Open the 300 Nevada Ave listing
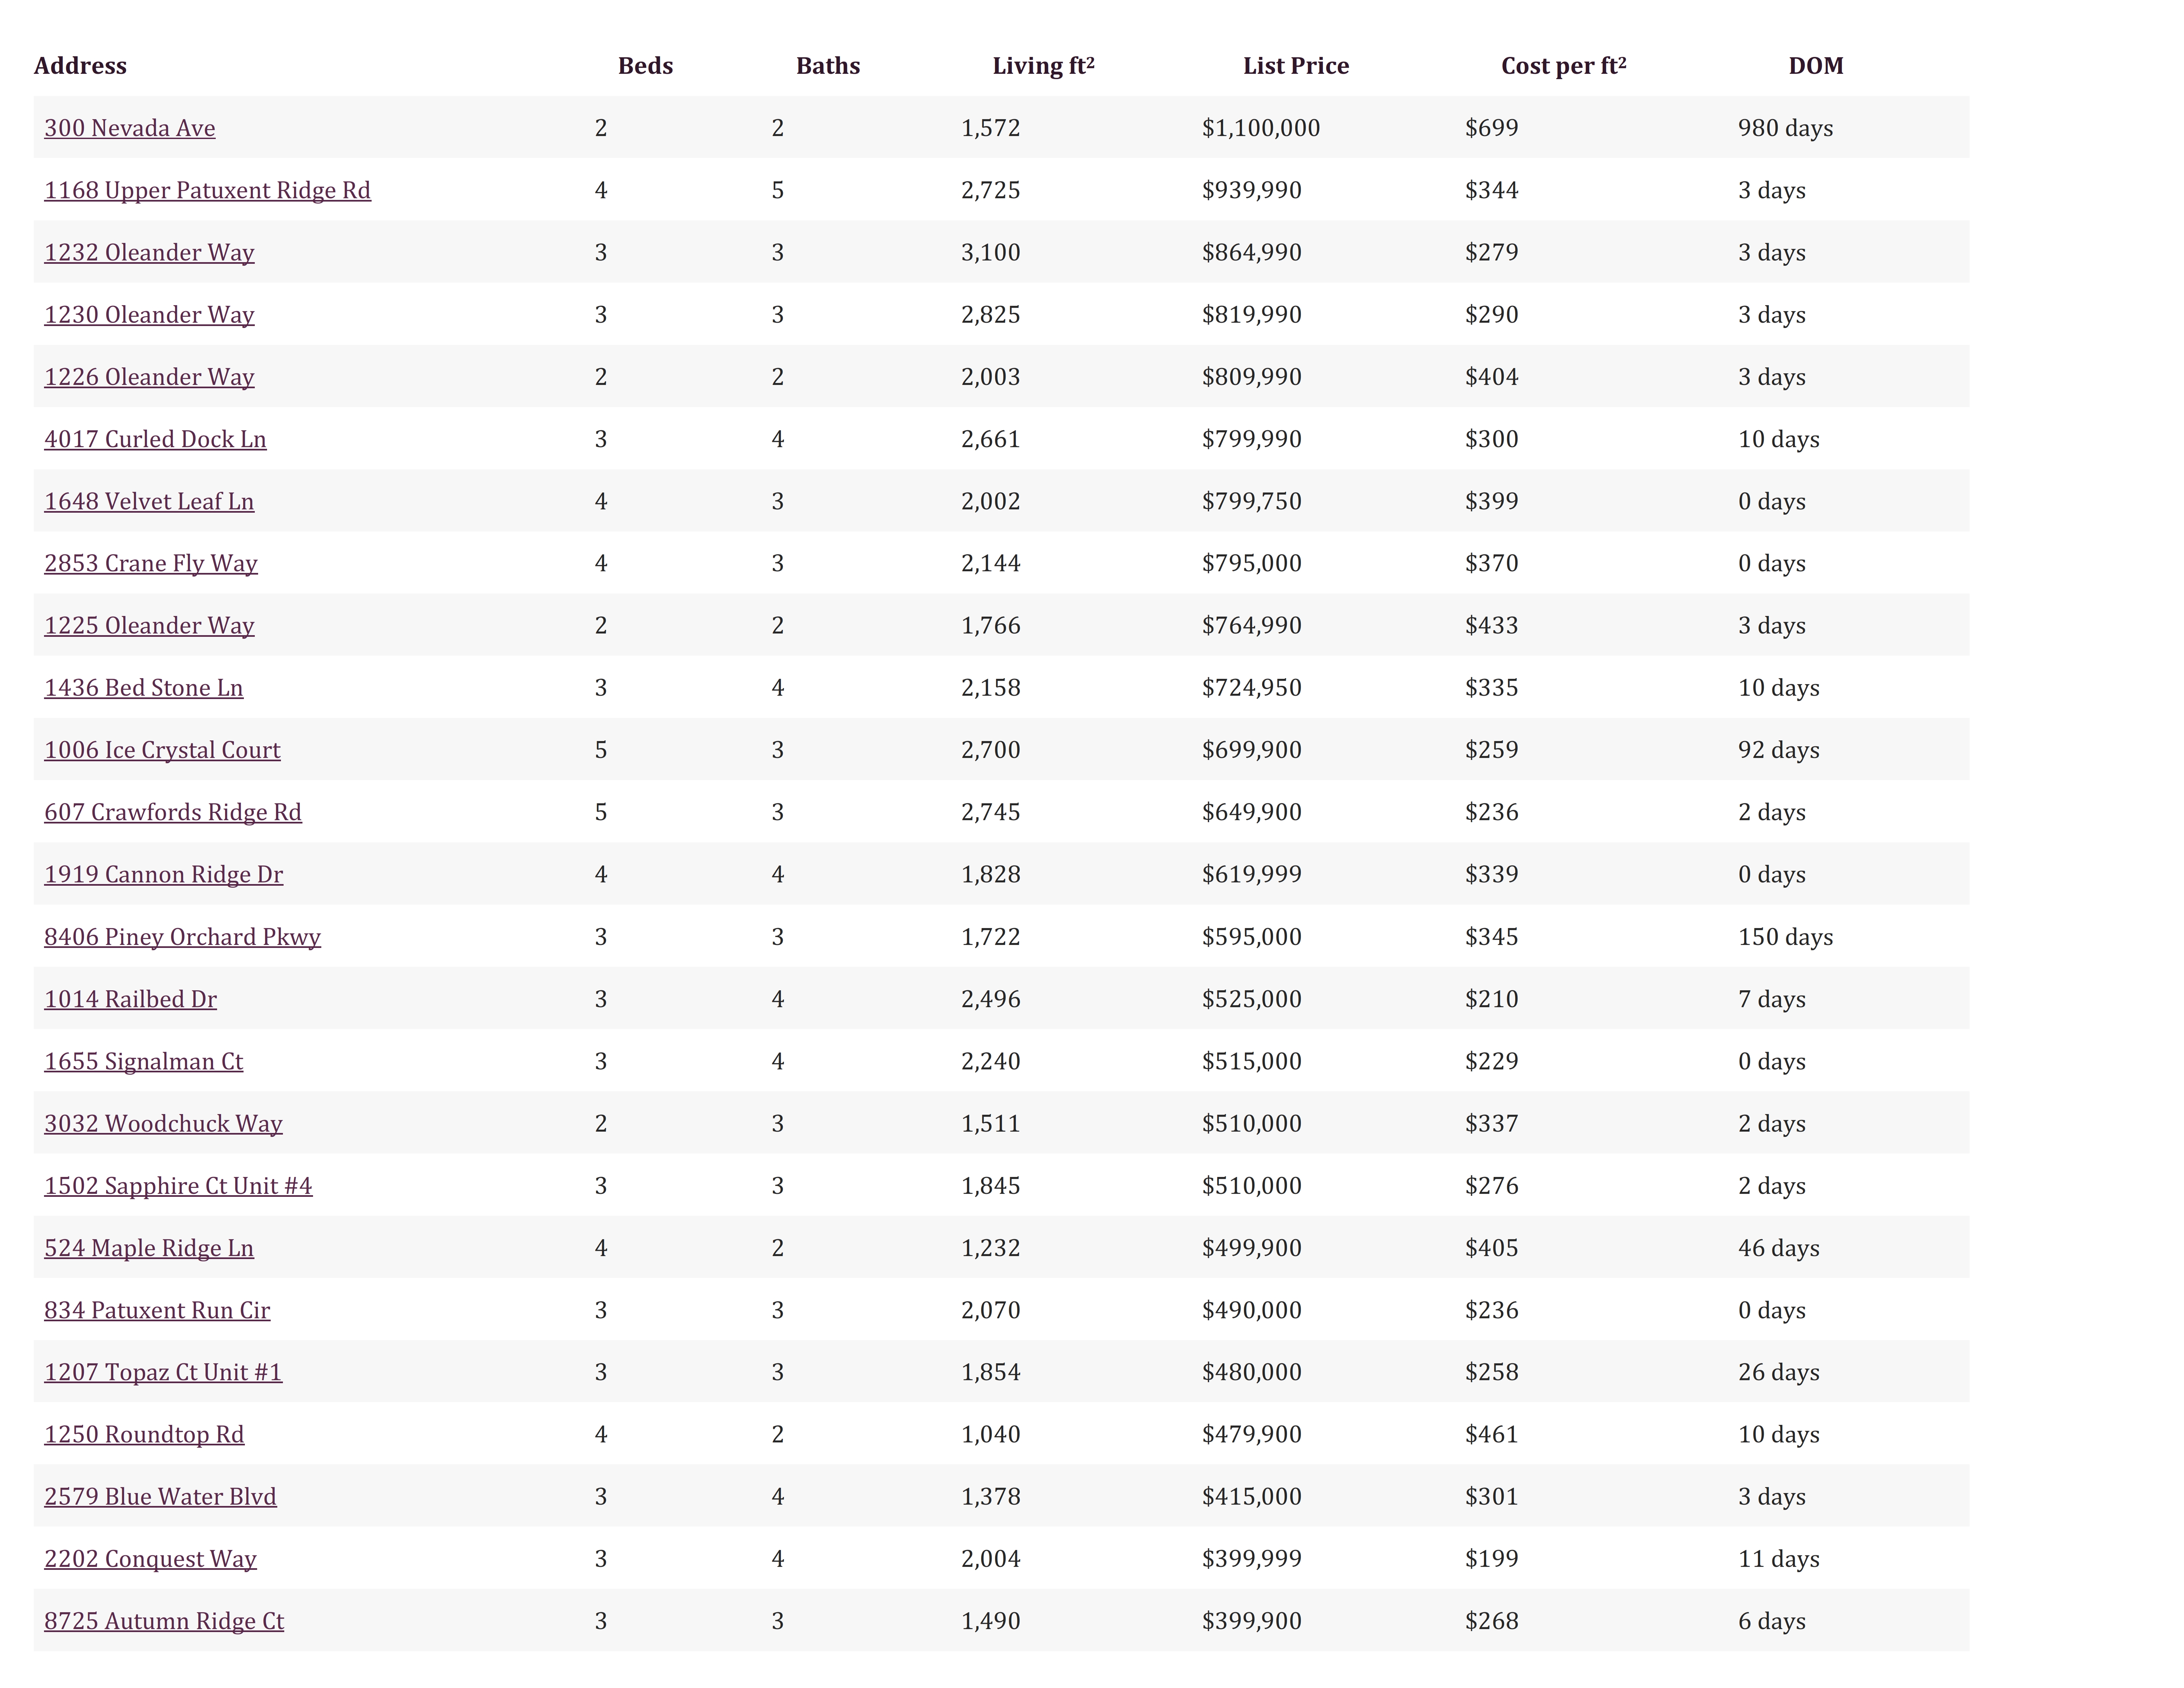This screenshot has width=2184, height=1688. coord(130,128)
